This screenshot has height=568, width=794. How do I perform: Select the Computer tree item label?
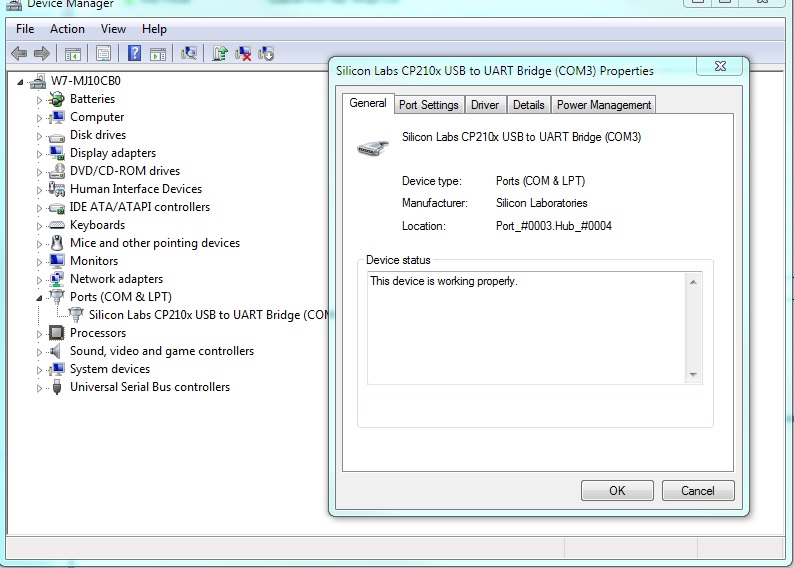(97, 117)
